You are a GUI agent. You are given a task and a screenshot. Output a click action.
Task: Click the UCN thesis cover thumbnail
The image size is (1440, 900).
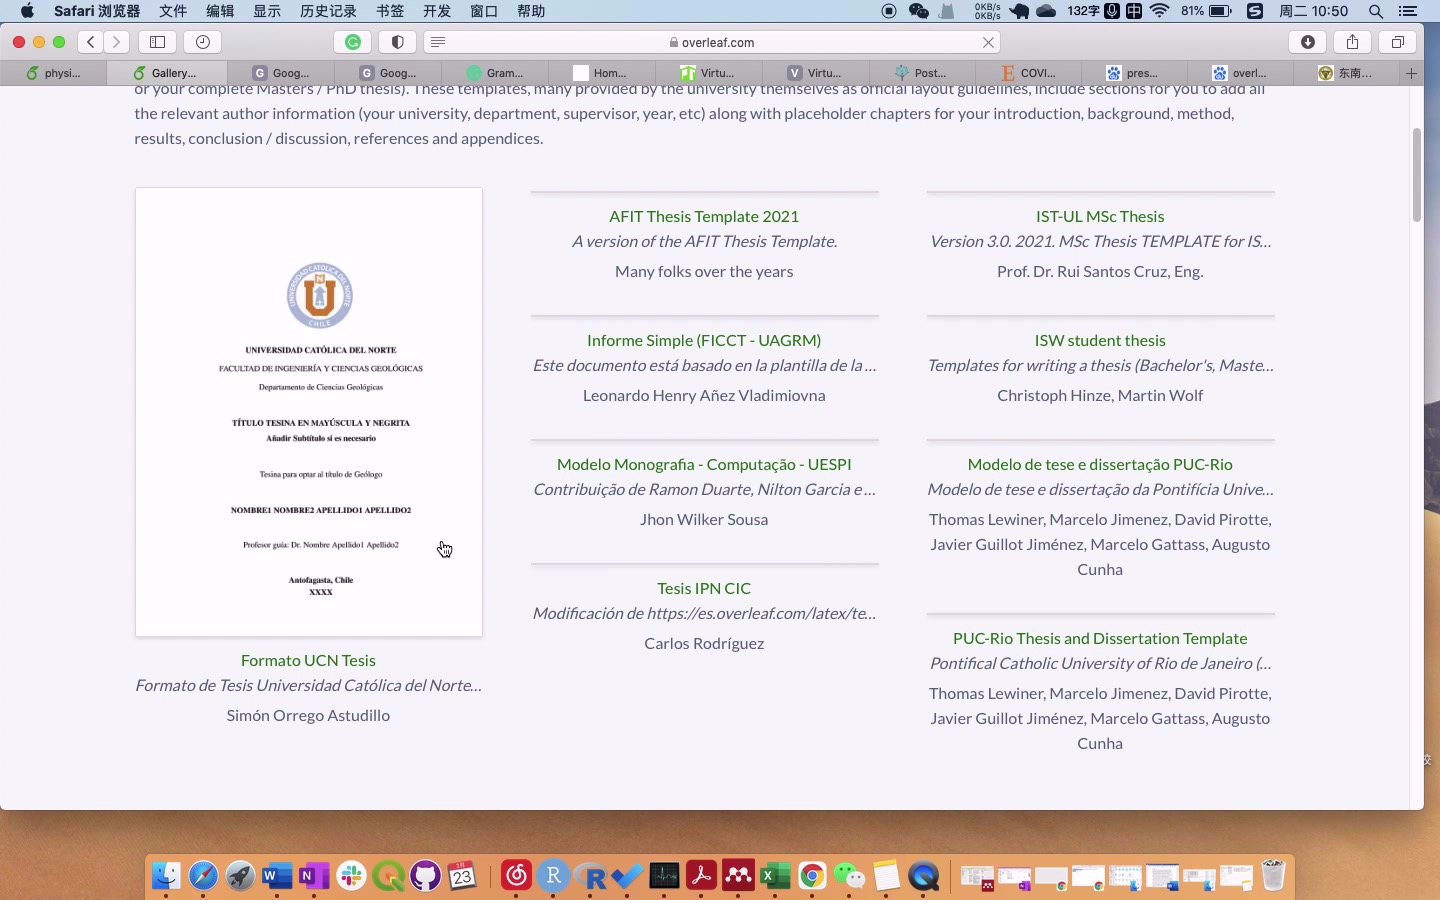(x=309, y=412)
